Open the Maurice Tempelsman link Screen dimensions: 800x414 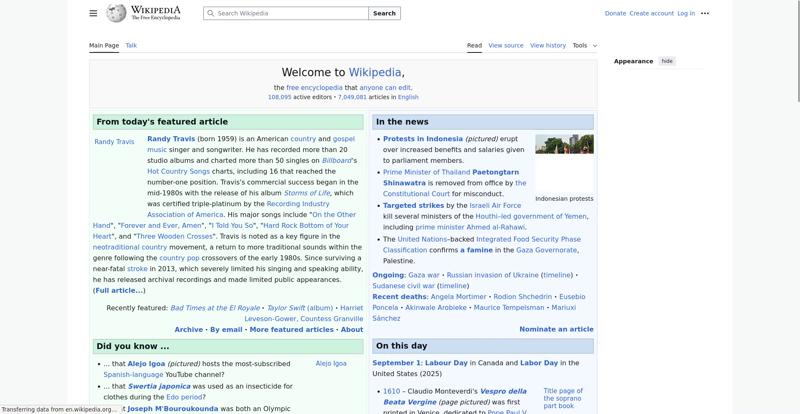(509, 308)
